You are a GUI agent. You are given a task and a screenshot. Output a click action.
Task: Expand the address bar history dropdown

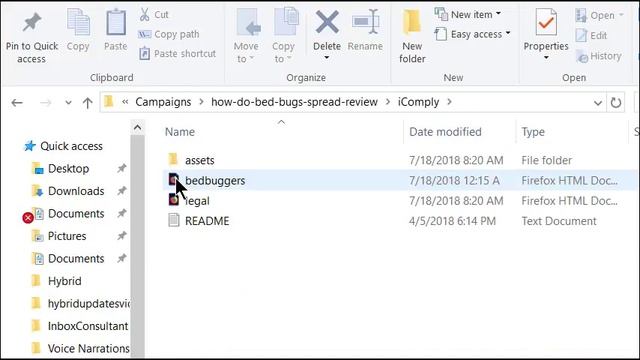[598, 103]
